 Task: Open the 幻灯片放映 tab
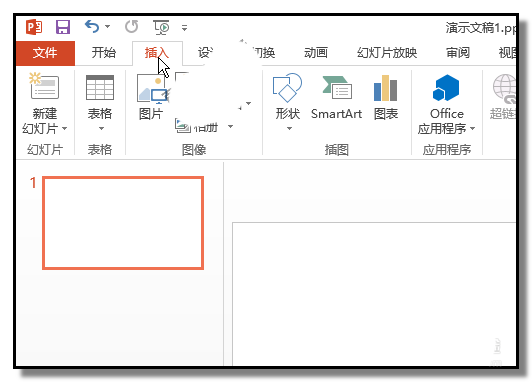(387, 53)
